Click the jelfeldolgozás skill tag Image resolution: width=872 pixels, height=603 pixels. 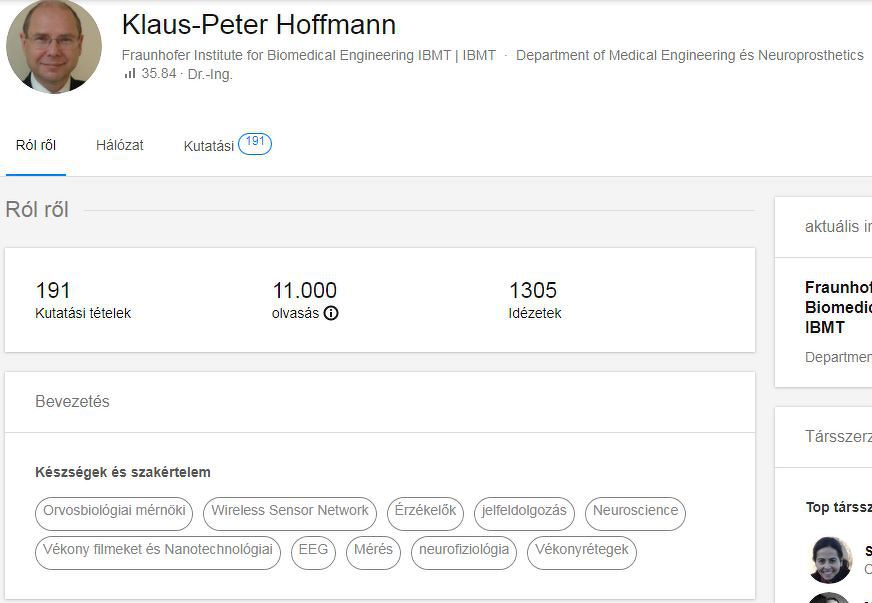pos(524,512)
